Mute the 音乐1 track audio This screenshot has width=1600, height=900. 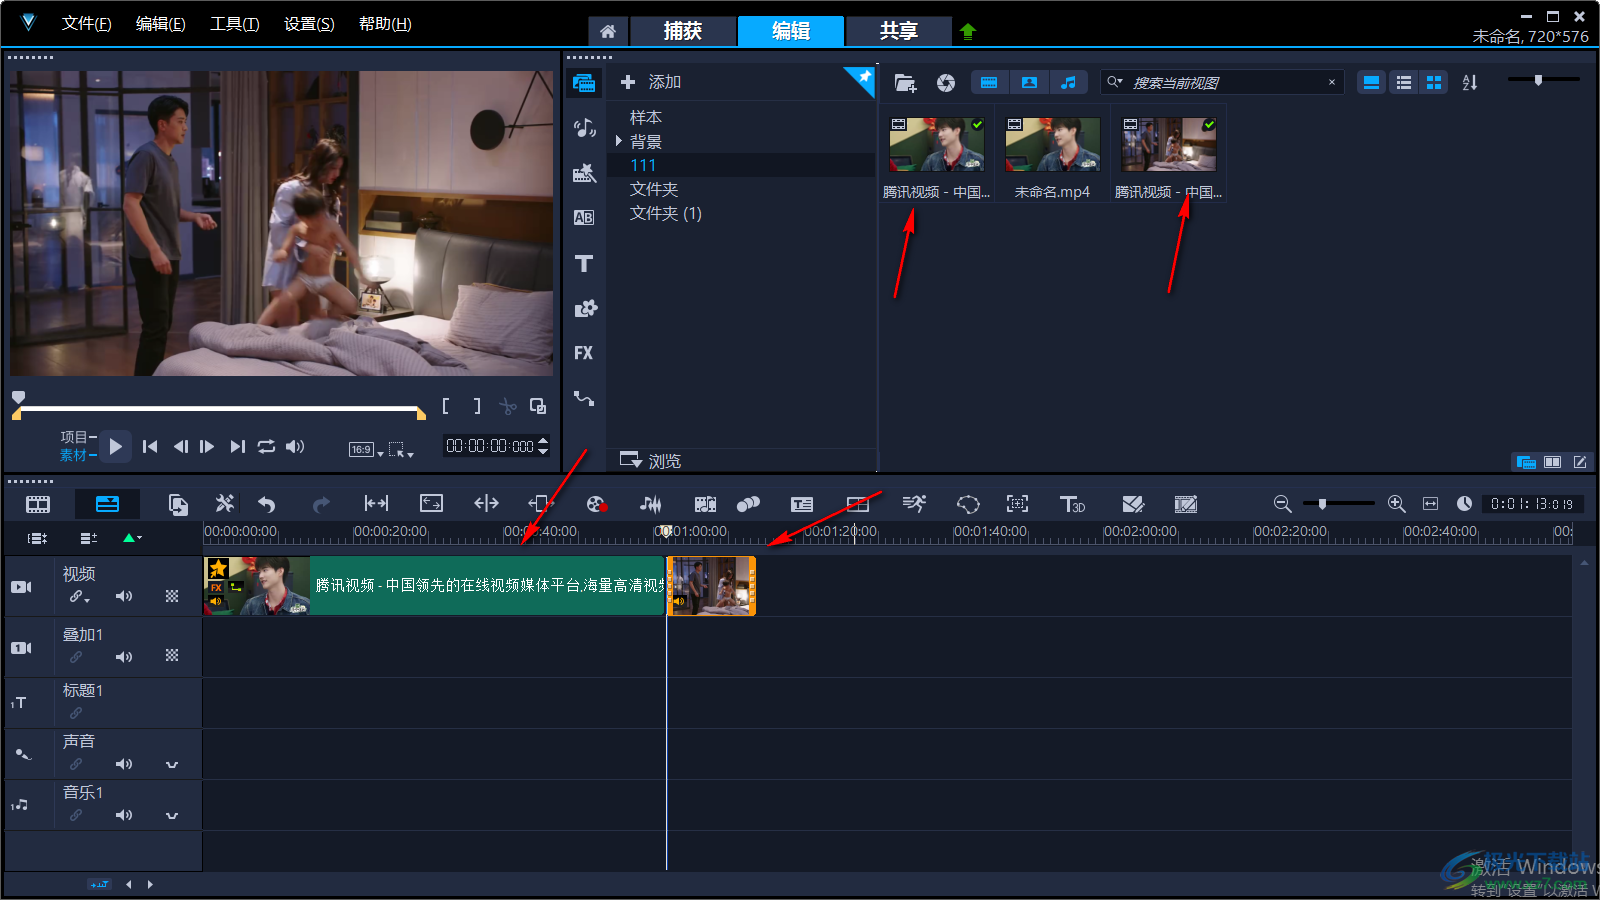(x=124, y=815)
